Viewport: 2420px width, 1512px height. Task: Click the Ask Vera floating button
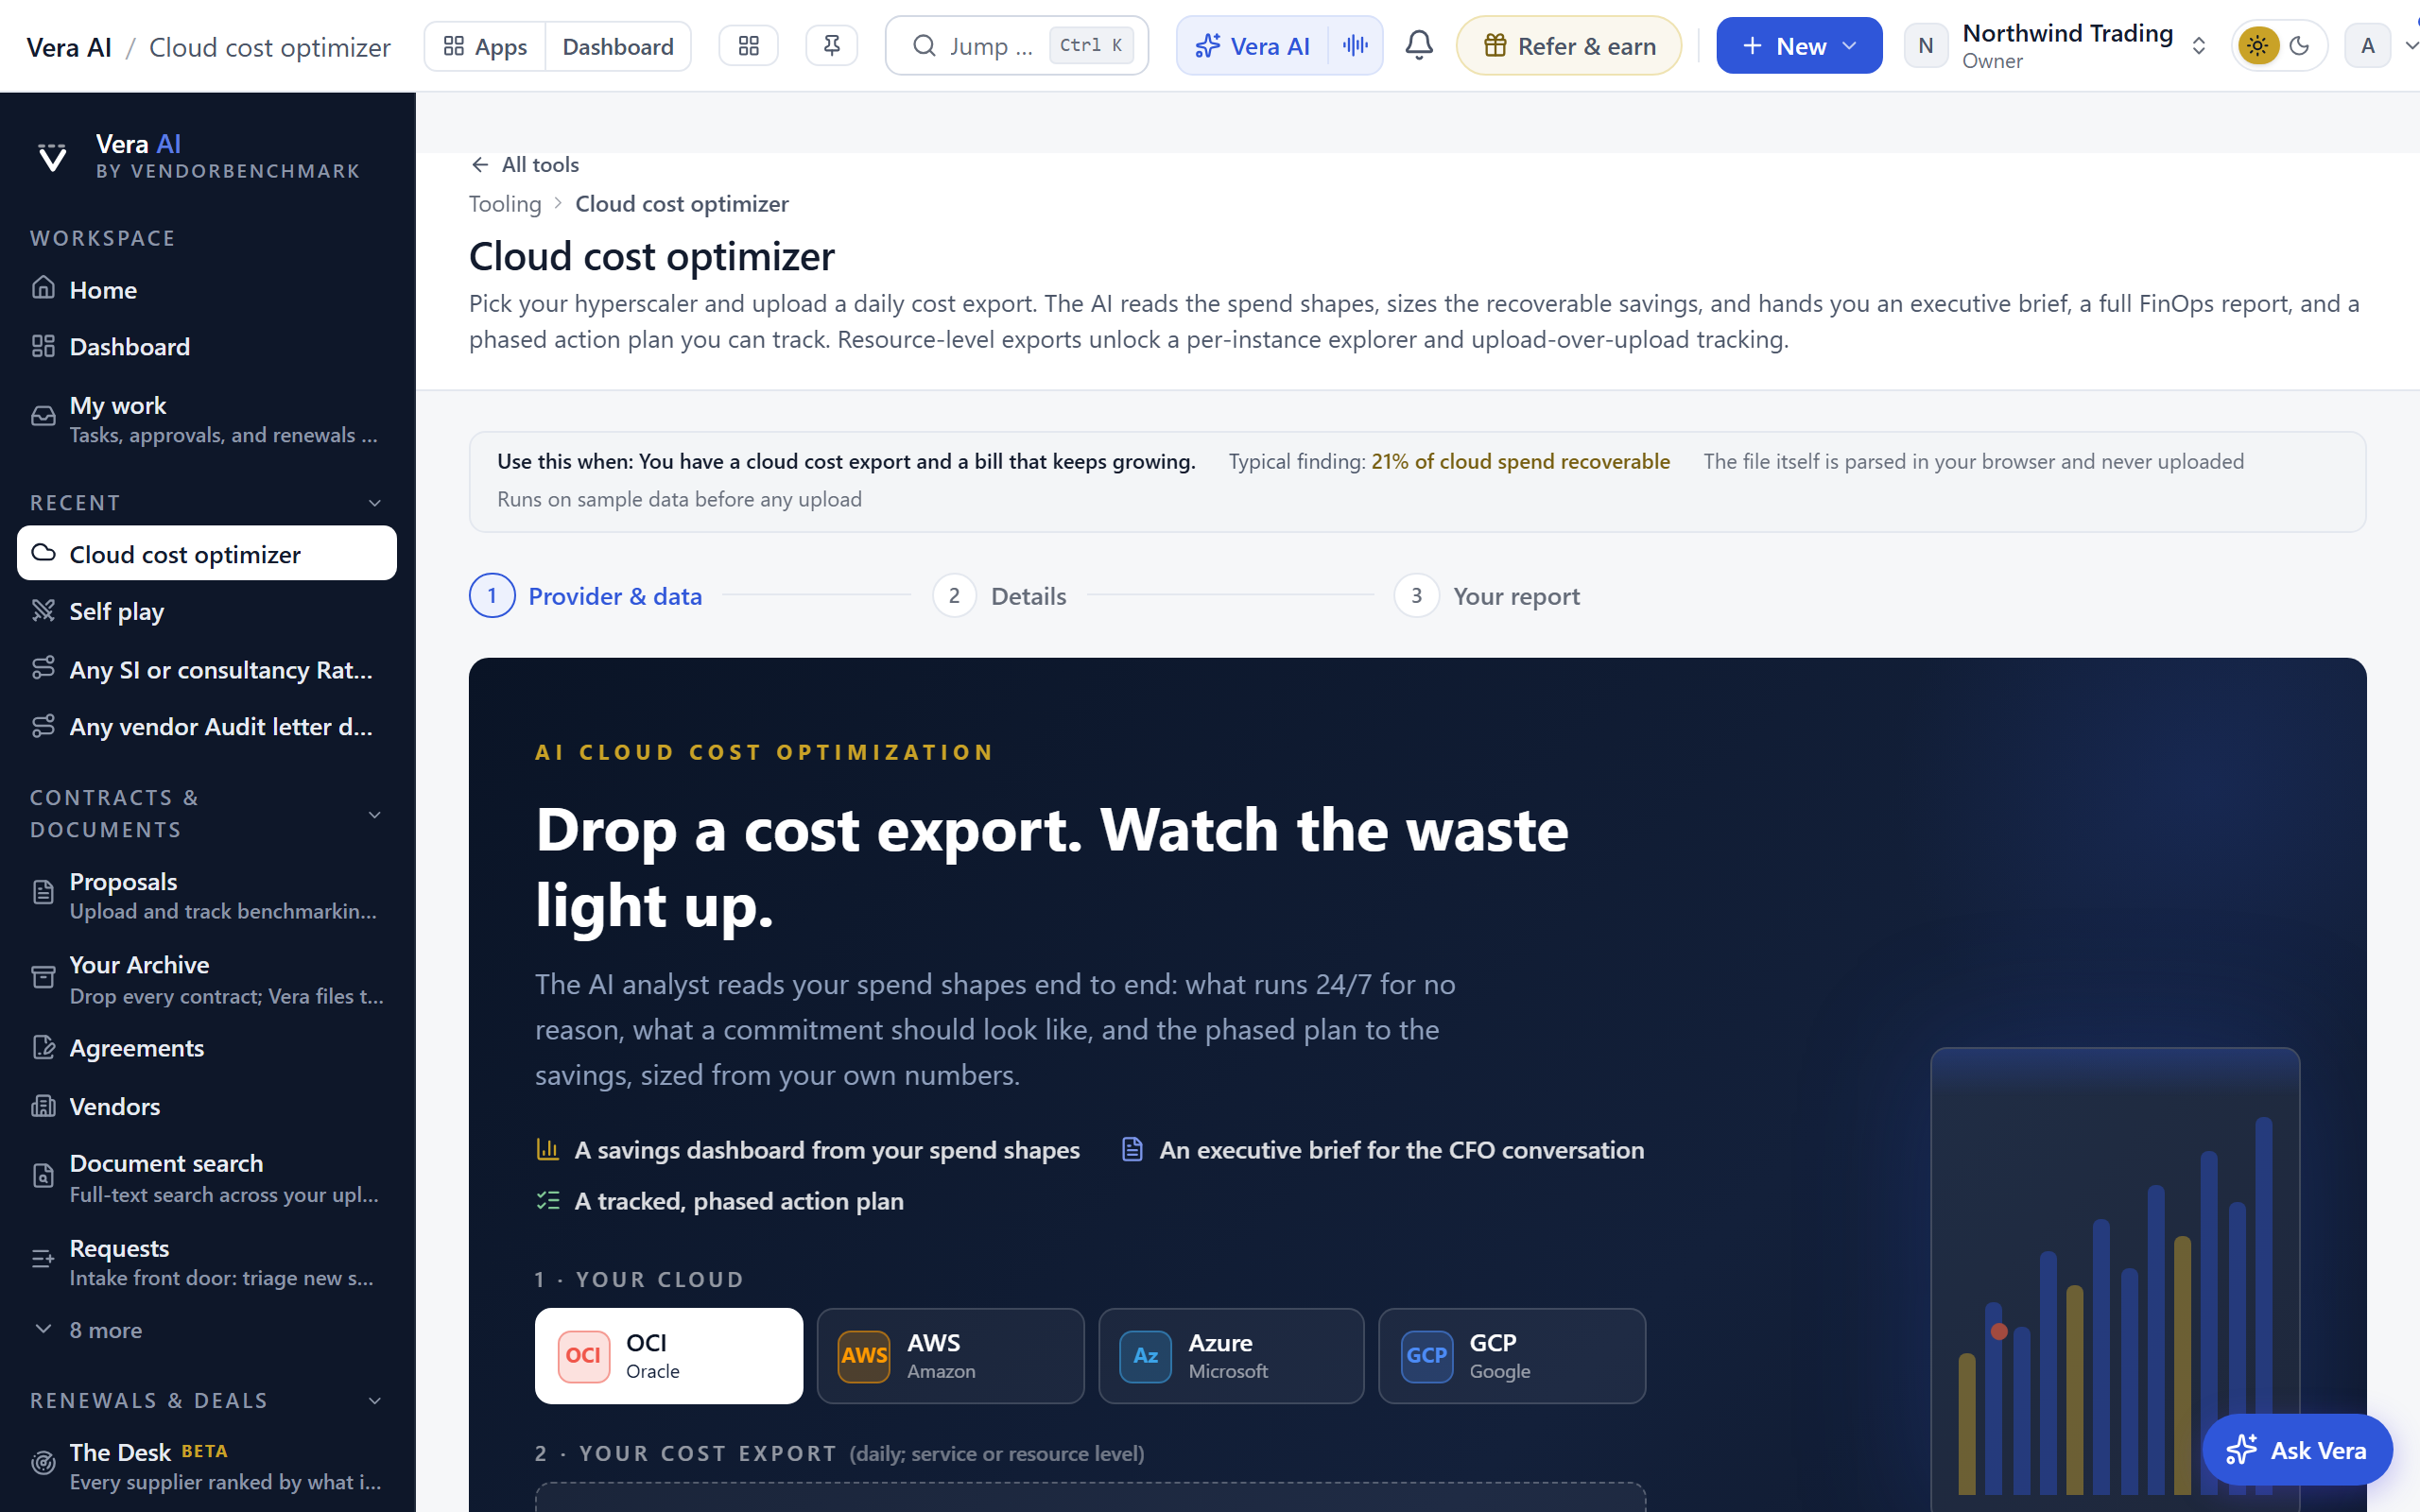[x=2297, y=1449]
